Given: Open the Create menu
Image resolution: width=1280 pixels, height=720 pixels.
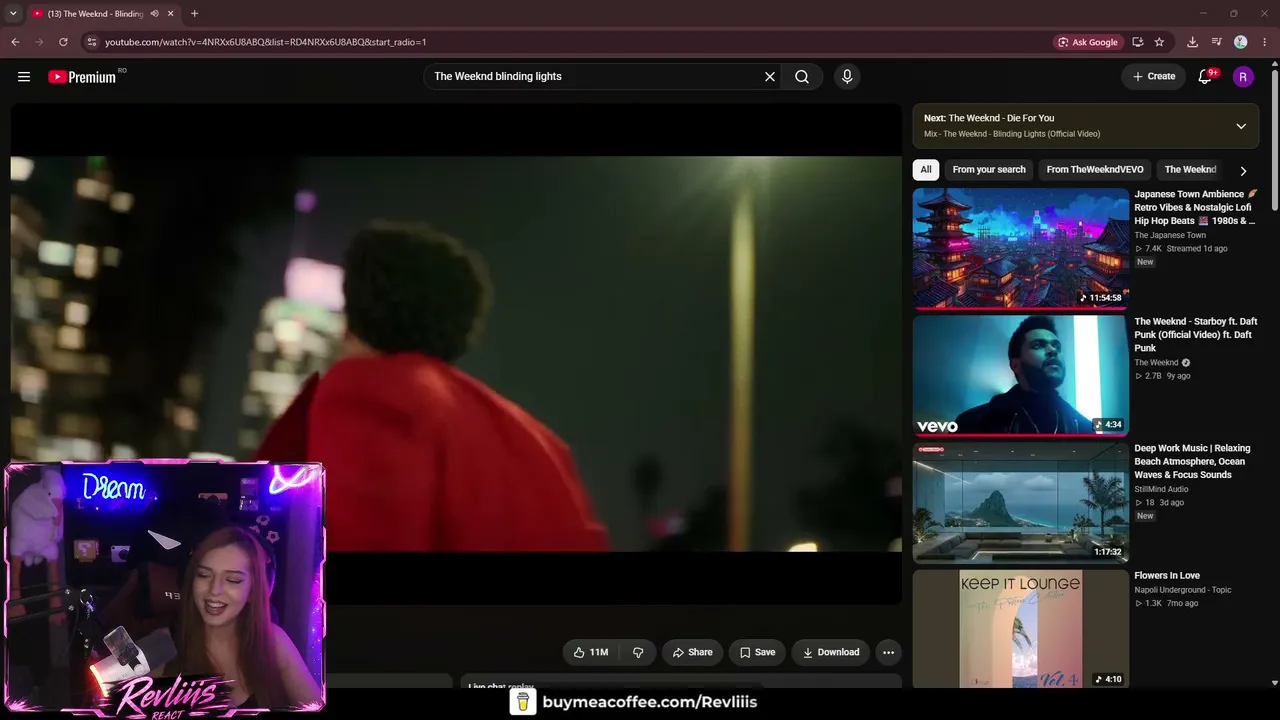Looking at the screenshot, I should pos(1154,76).
